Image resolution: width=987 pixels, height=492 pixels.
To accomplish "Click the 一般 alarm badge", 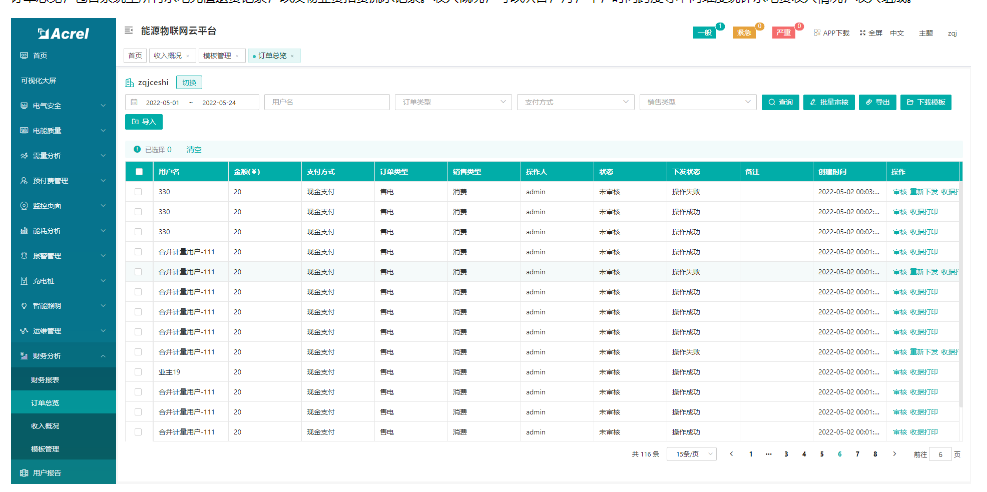I will coord(706,33).
